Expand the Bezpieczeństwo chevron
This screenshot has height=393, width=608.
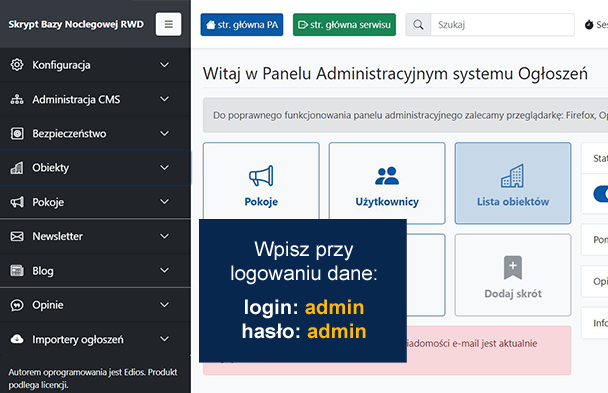click(x=165, y=134)
